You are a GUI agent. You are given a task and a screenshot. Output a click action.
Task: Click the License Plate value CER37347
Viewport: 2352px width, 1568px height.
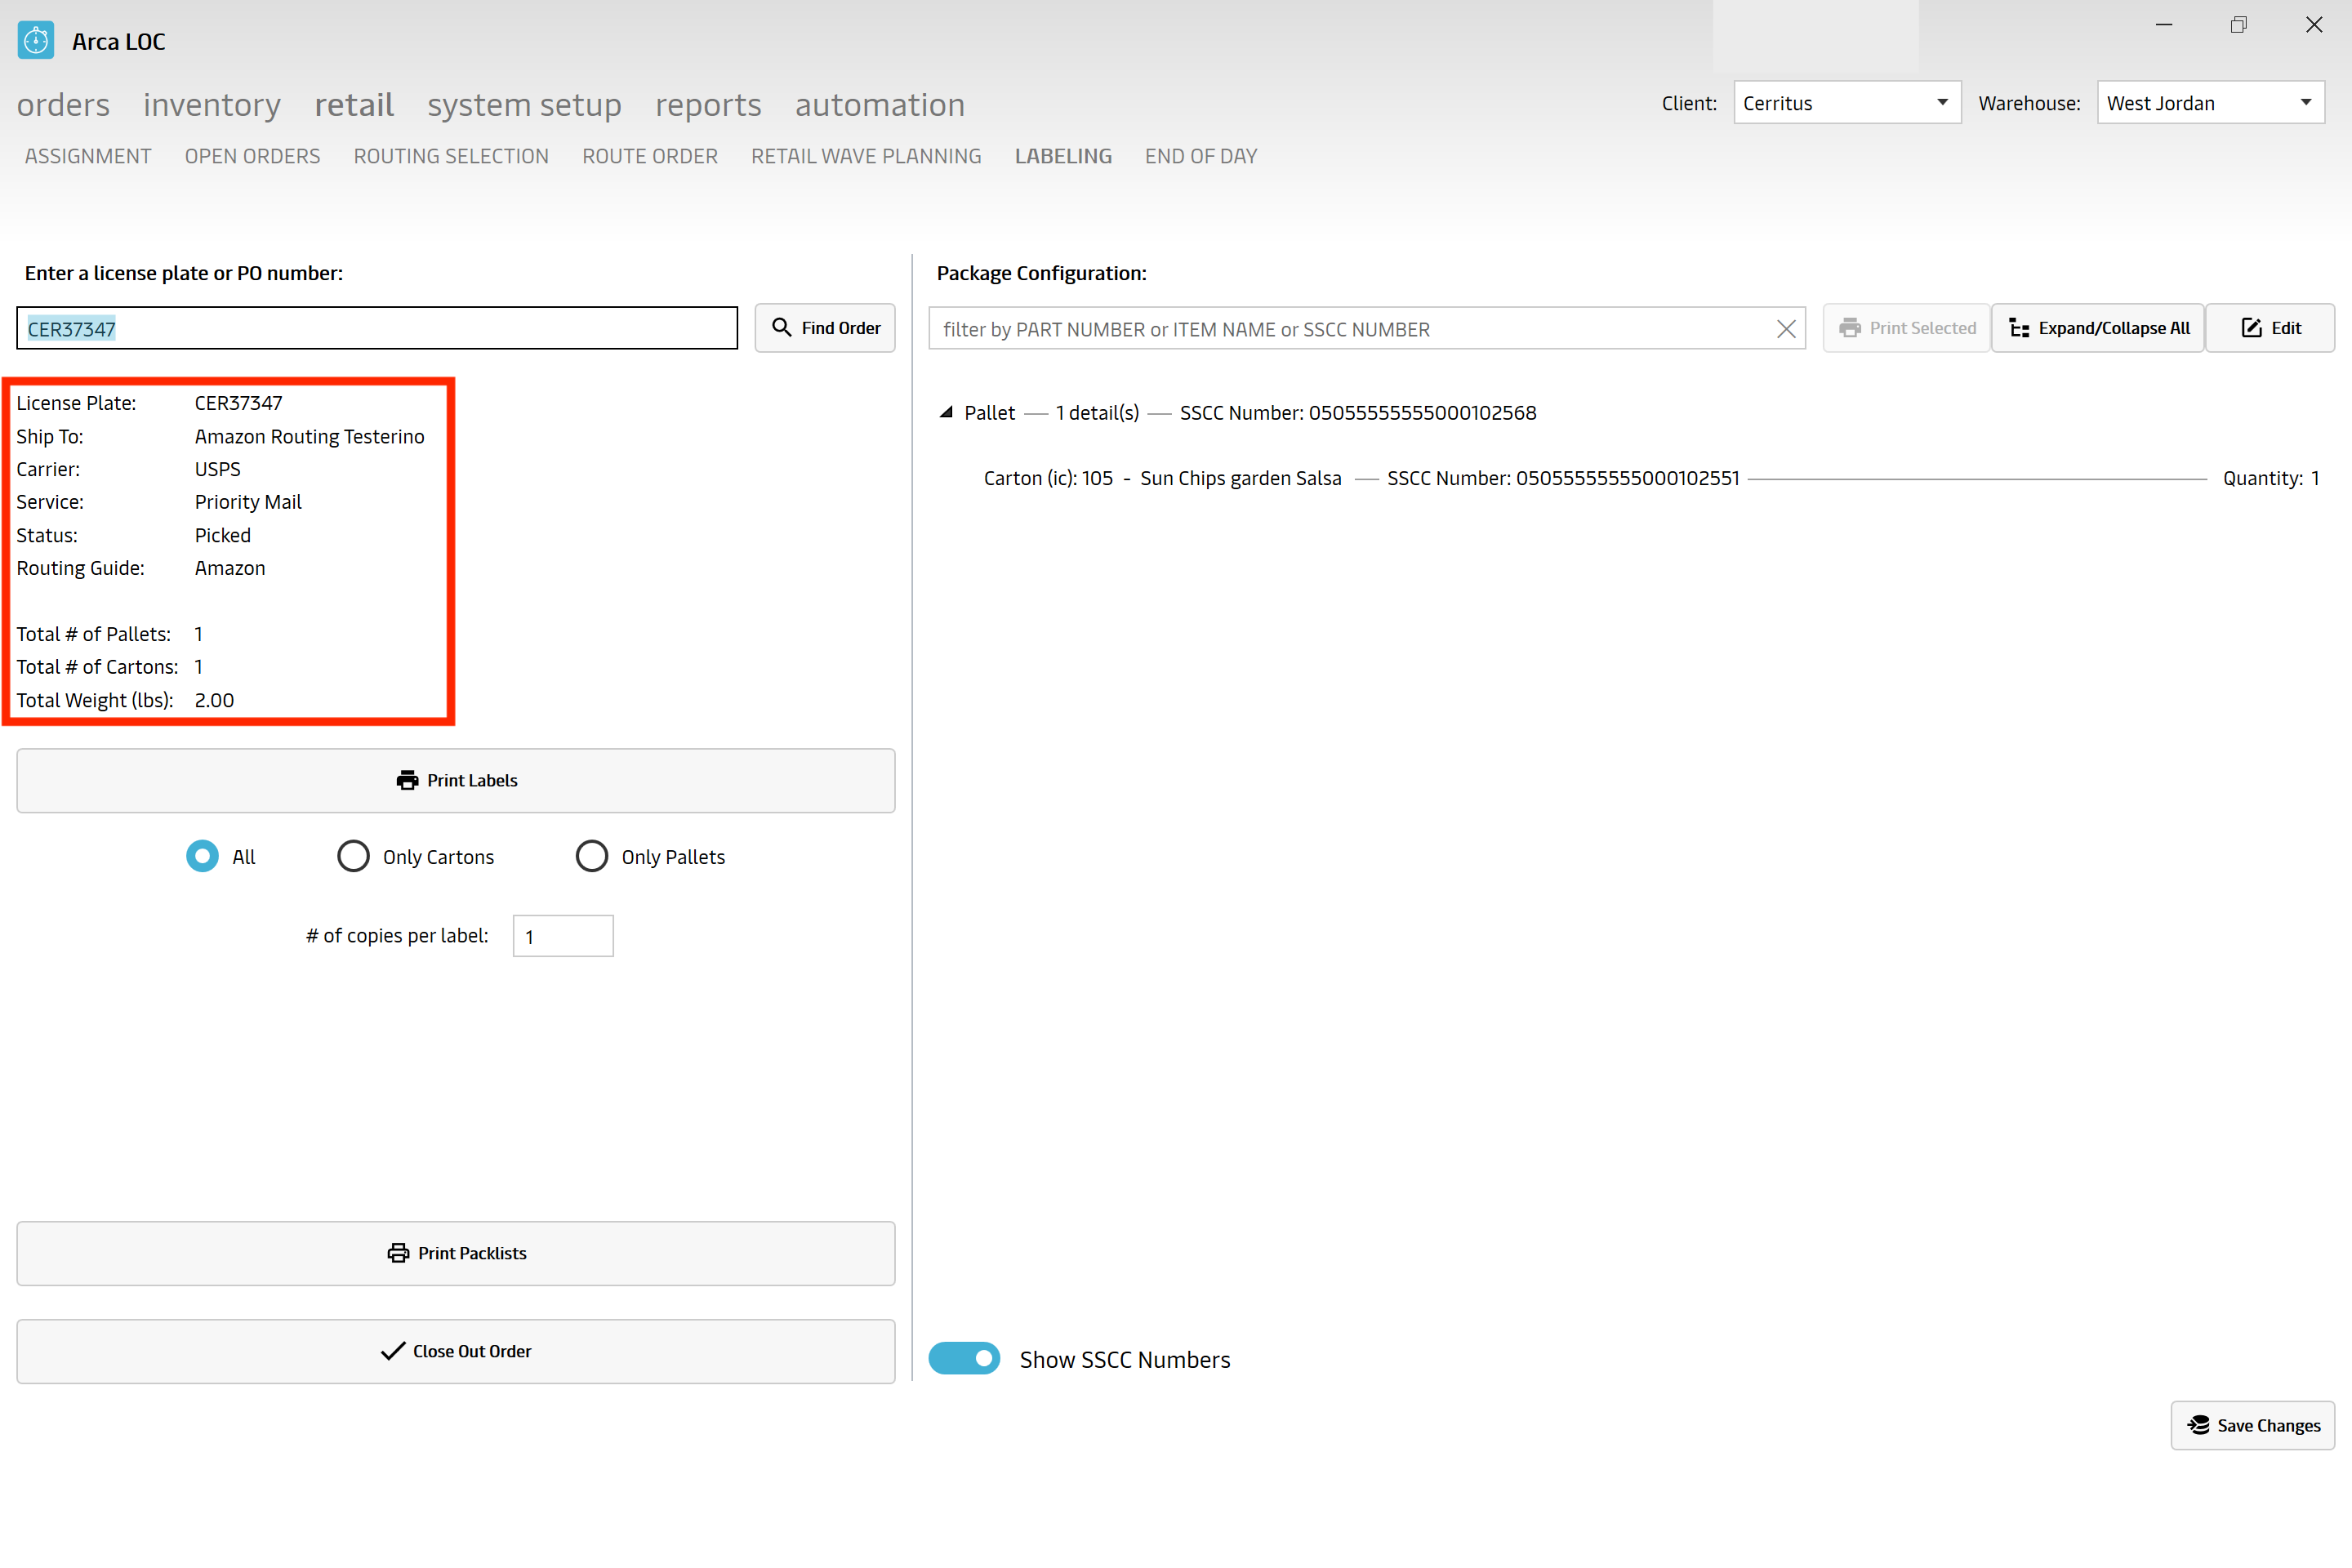pos(238,403)
